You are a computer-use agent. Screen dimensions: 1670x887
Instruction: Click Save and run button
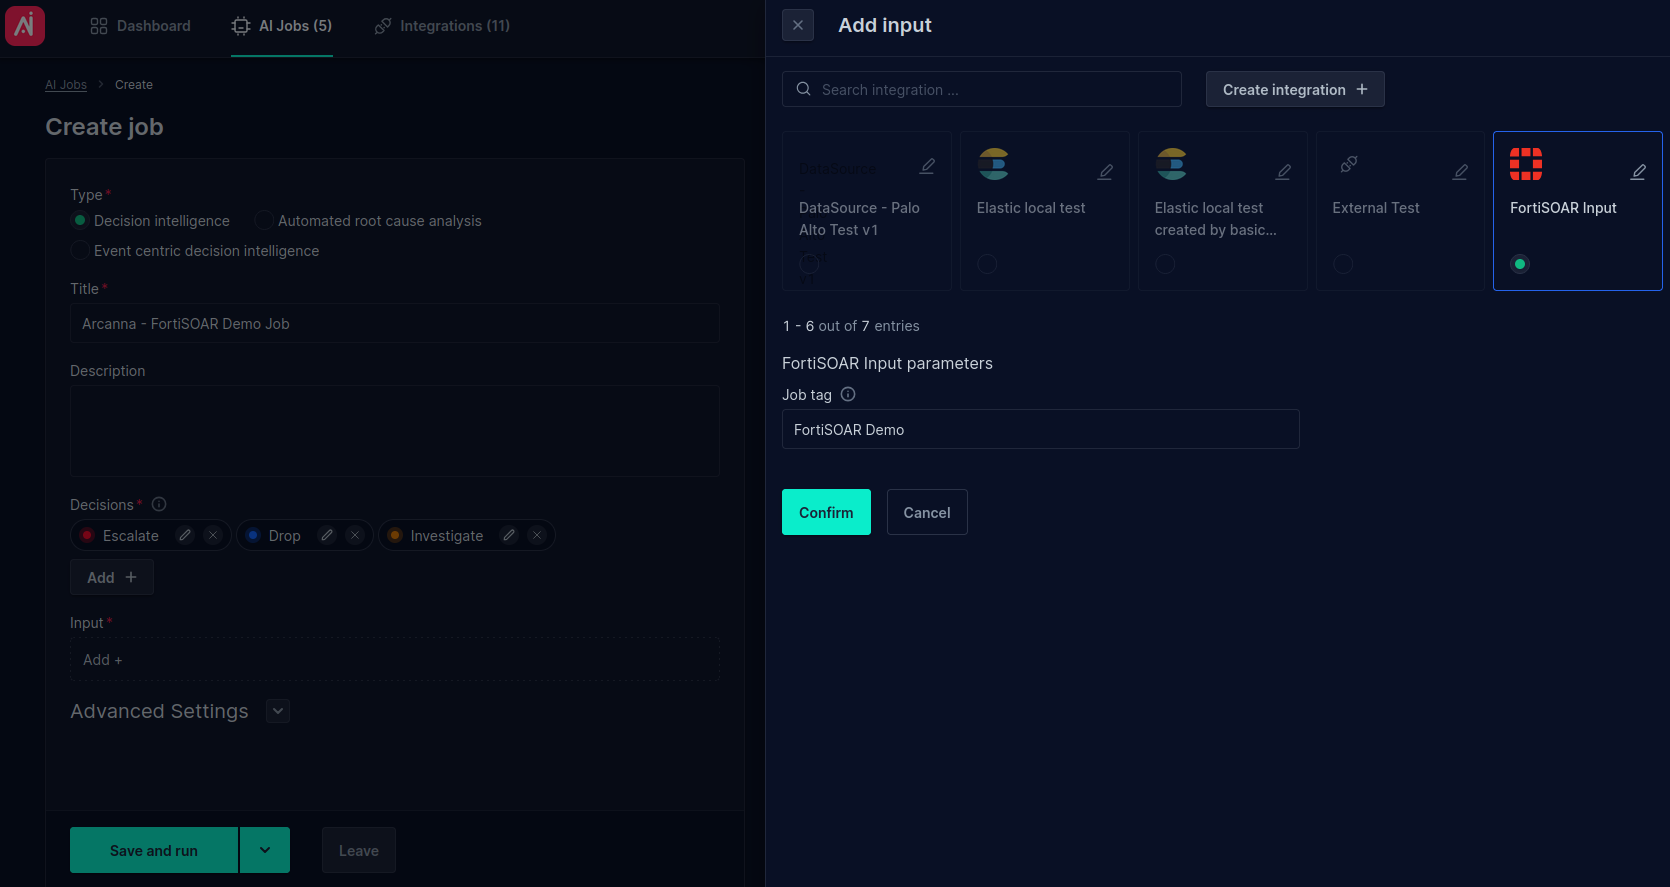[154, 850]
